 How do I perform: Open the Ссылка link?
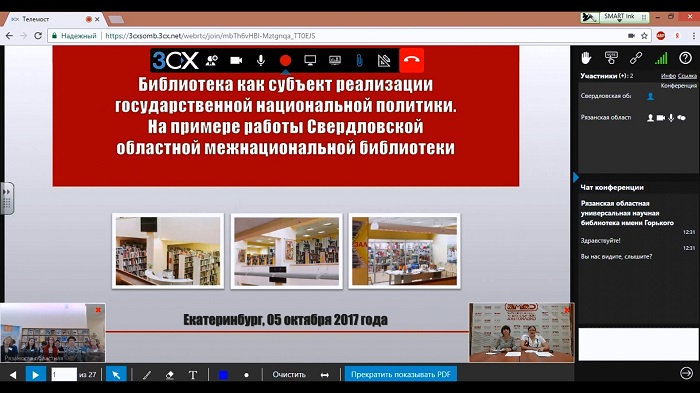coord(688,76)
